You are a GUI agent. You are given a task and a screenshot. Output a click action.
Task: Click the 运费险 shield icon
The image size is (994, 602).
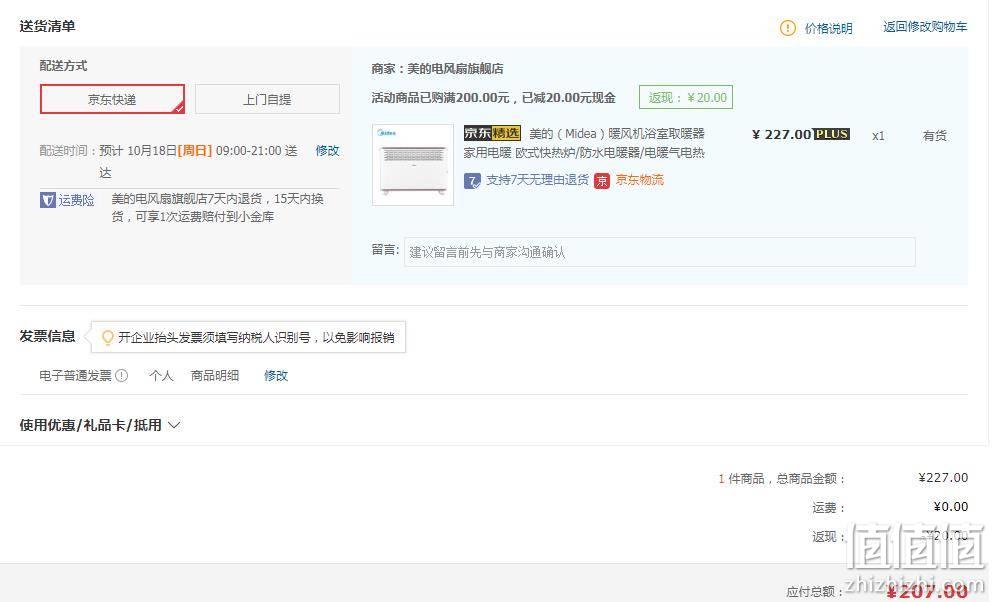[48, 200]
